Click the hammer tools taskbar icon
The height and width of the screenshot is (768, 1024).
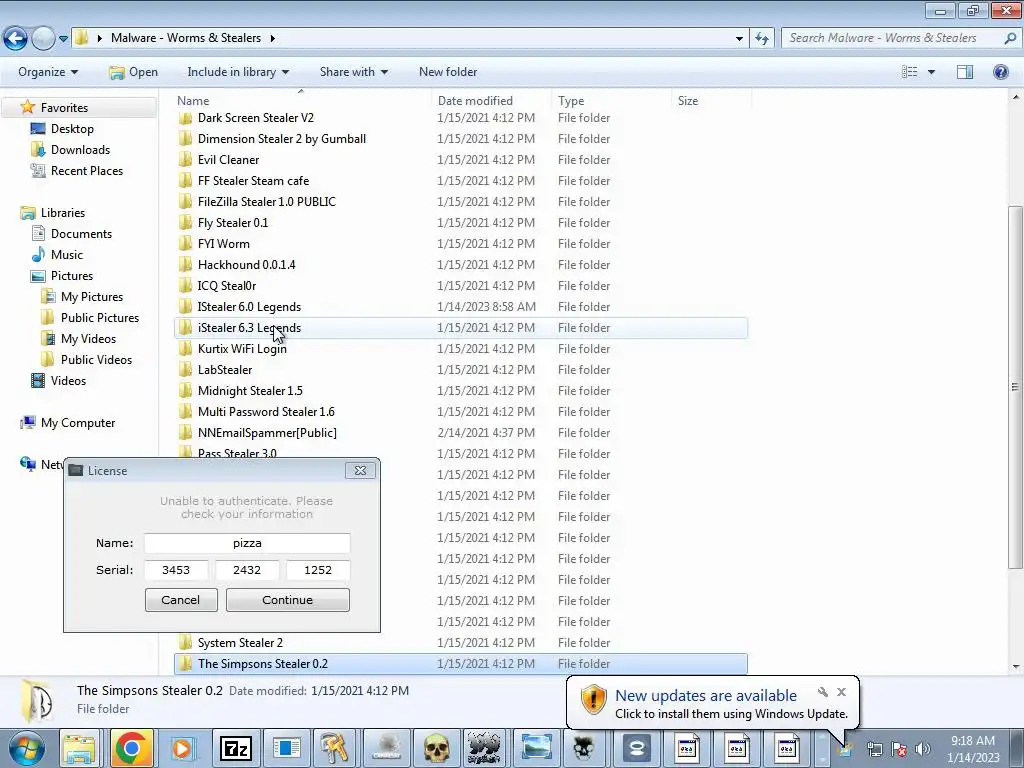(334, 748)
